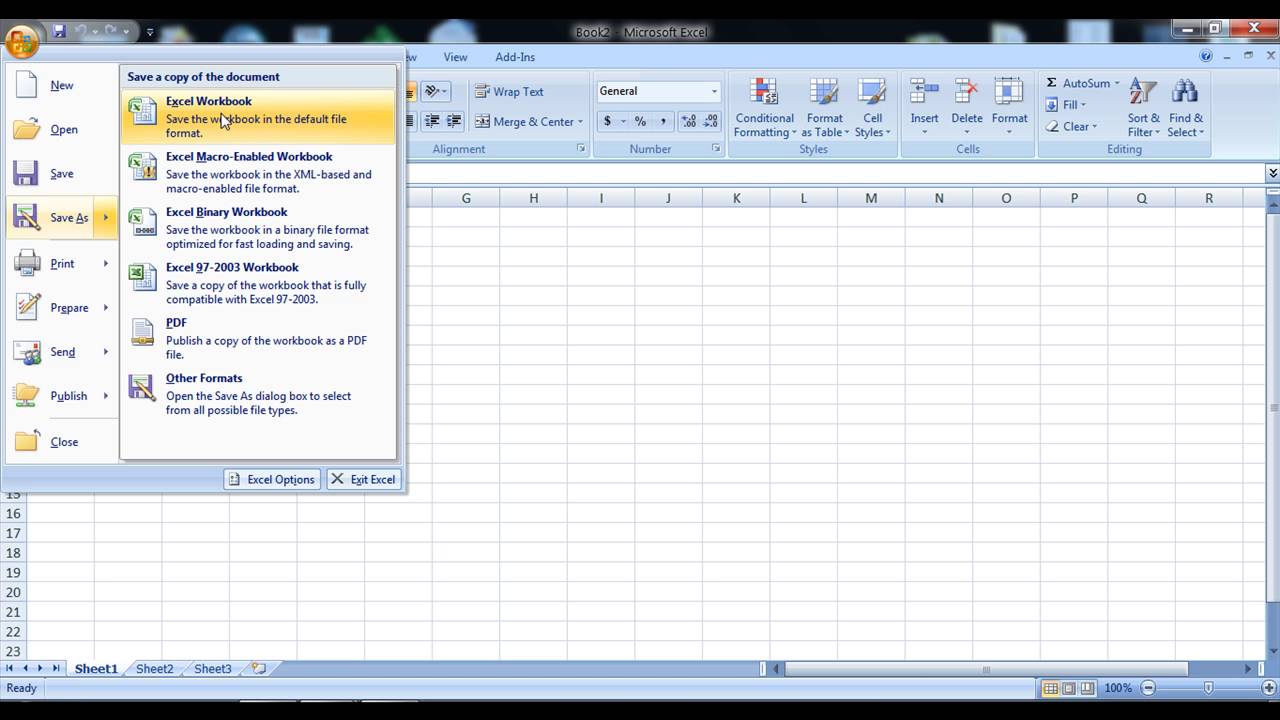The height and width of the screenshot is (720, 1280).
Task: Open Number format dialog launcher
Action: (x=716, y=149)
